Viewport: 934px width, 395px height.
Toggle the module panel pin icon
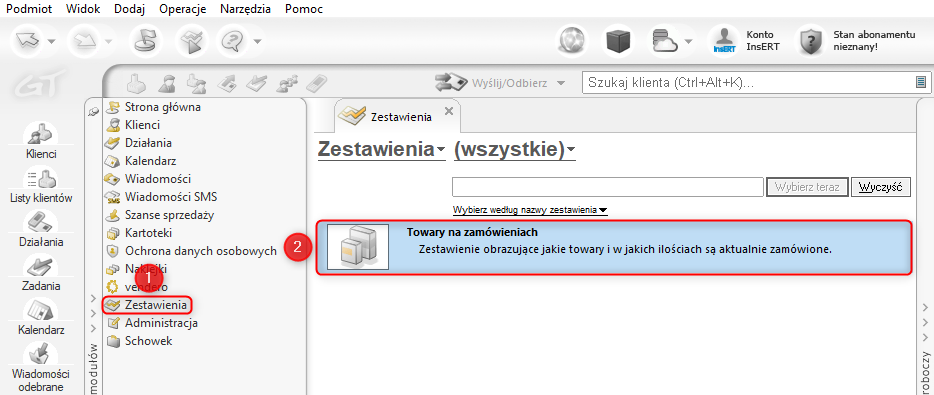92,110
